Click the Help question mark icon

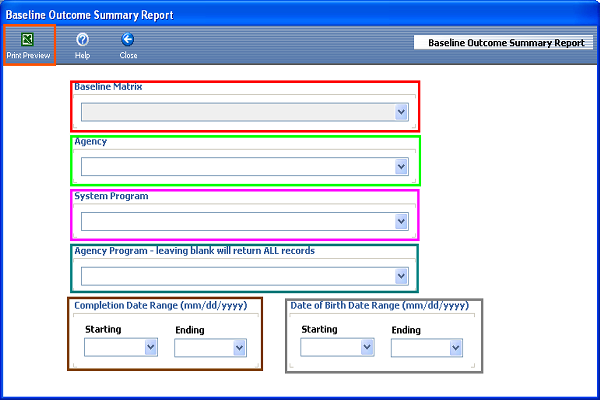coord(82,40)
